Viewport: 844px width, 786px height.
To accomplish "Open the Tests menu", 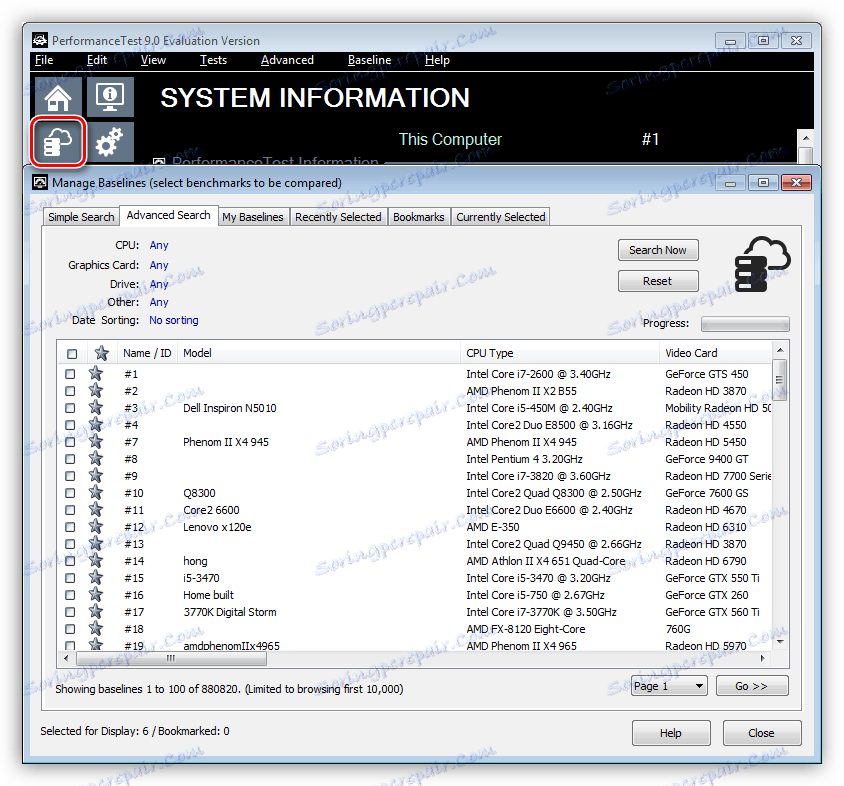I will (213, 60).
